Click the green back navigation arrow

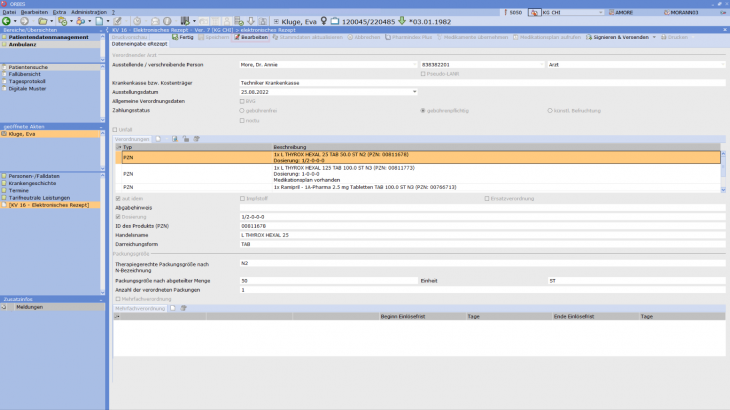[8, 20]
